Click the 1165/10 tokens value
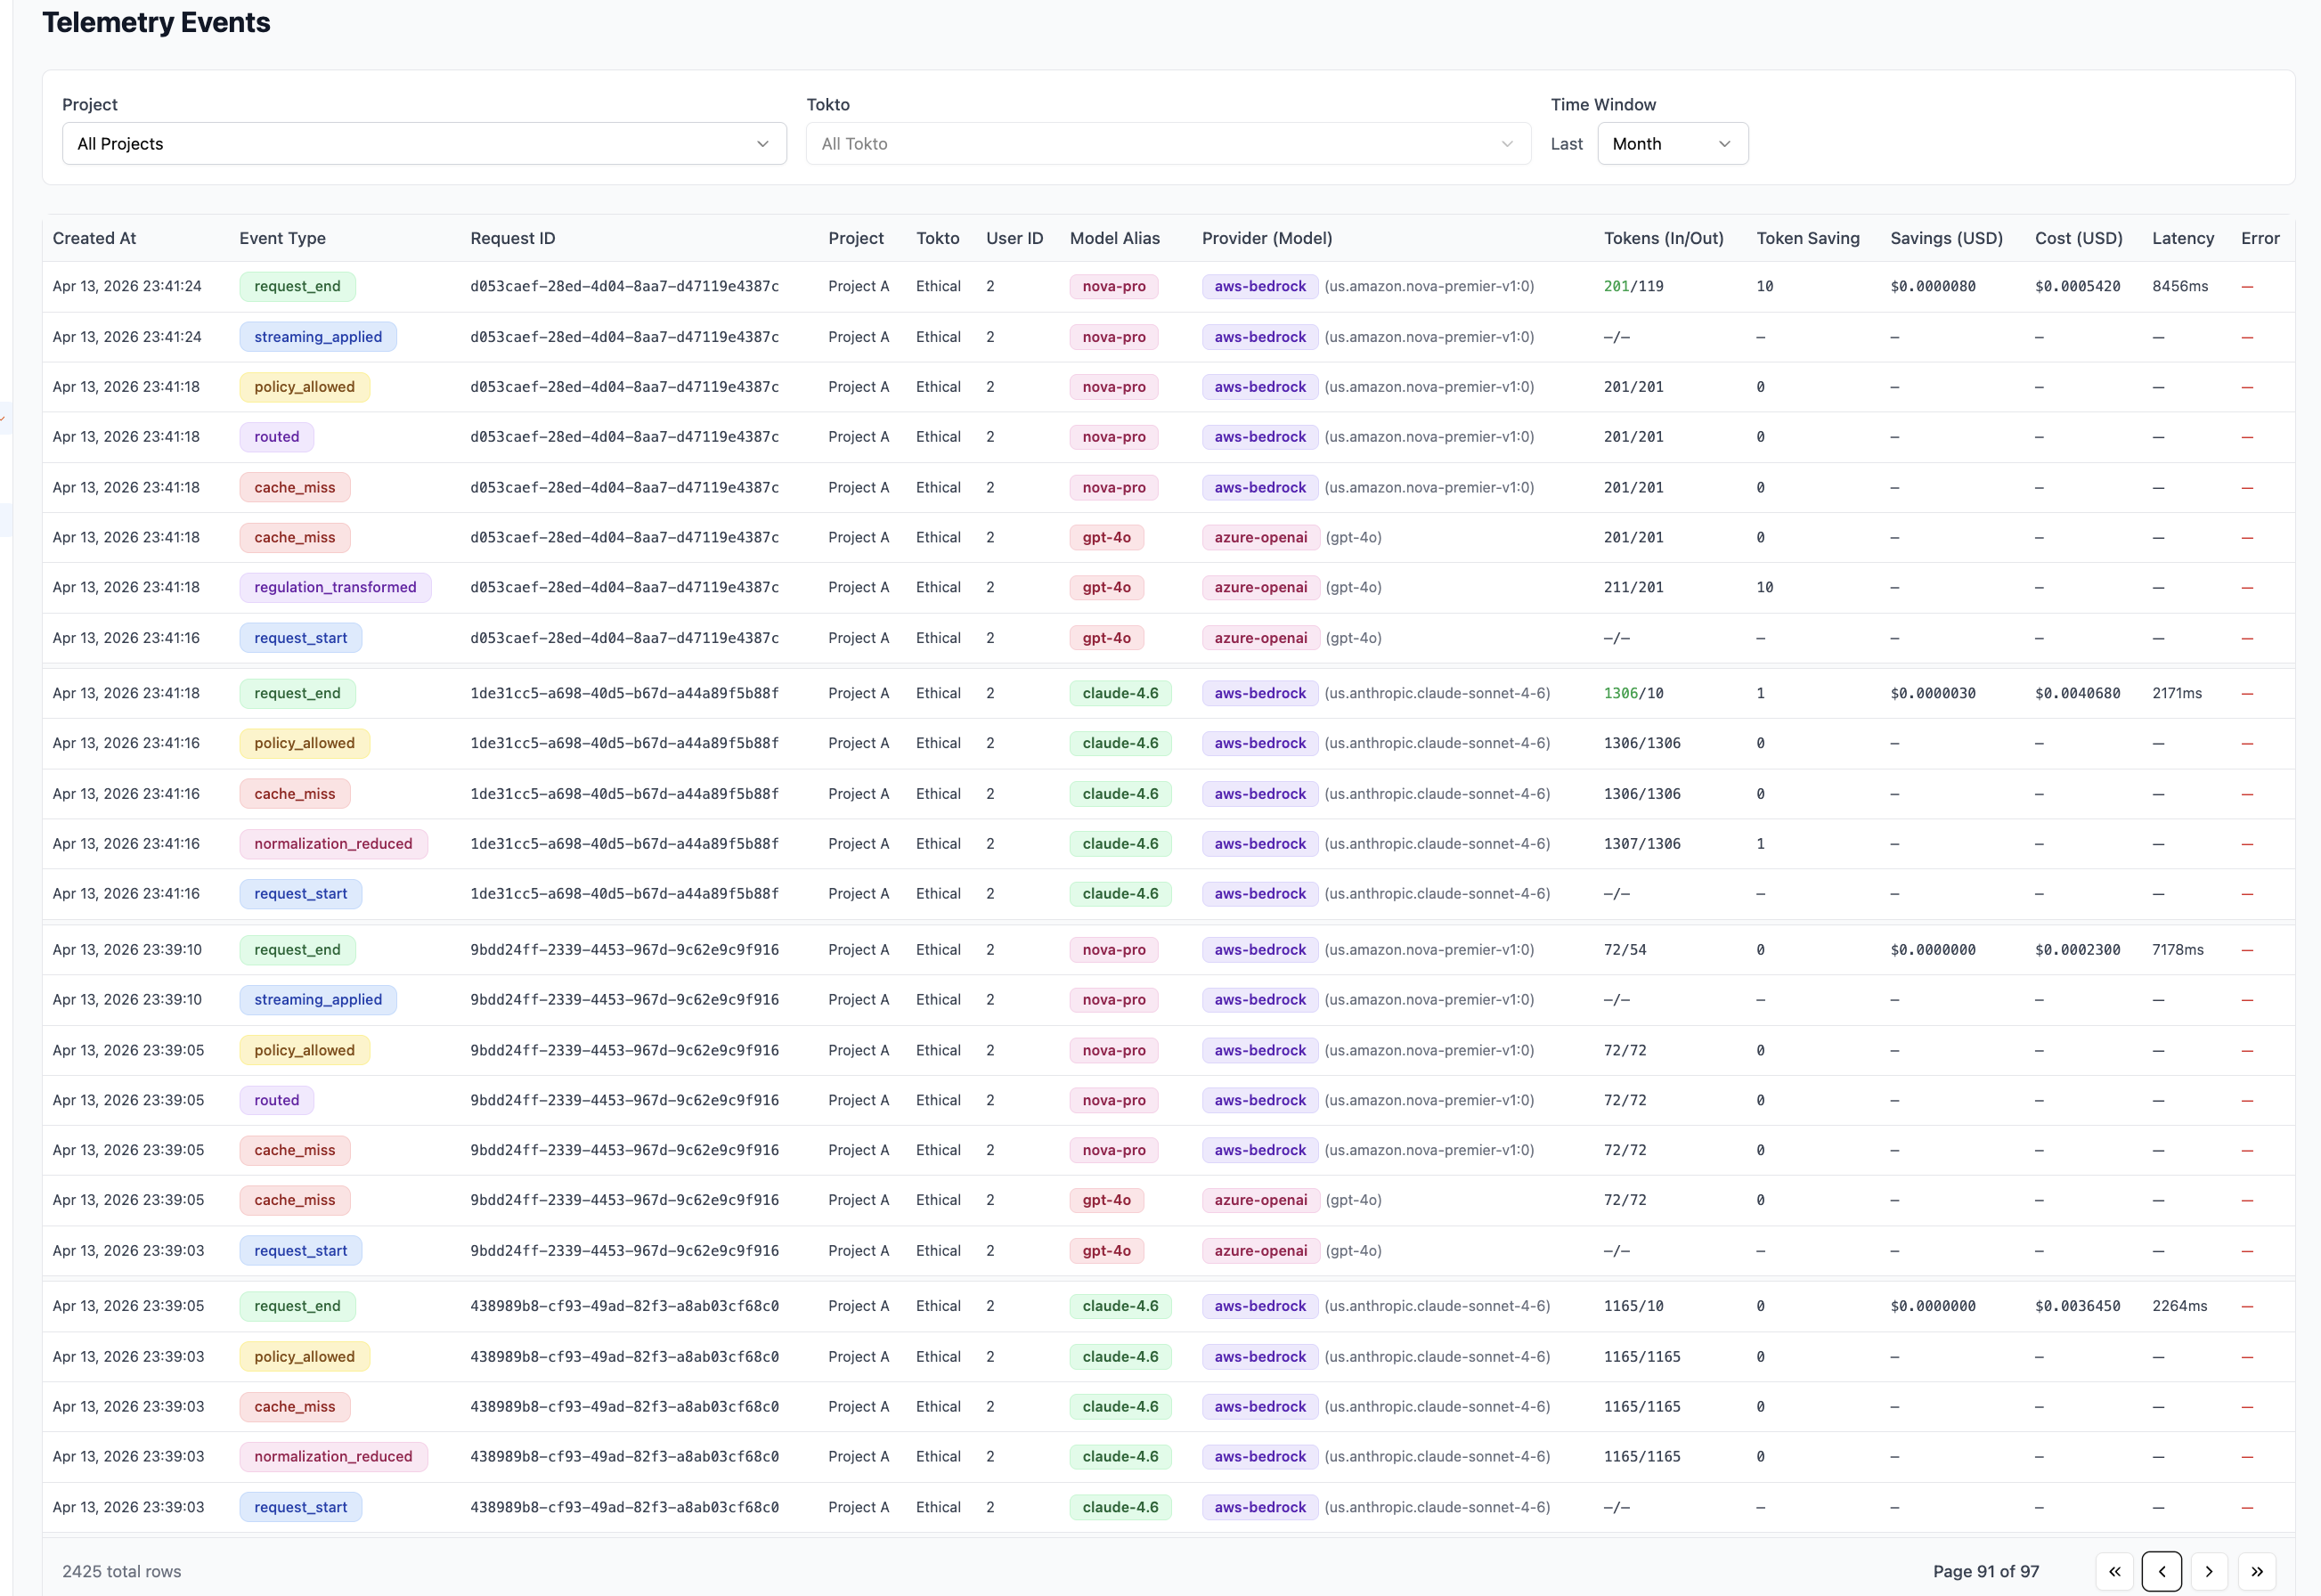 point(1634,1306)
